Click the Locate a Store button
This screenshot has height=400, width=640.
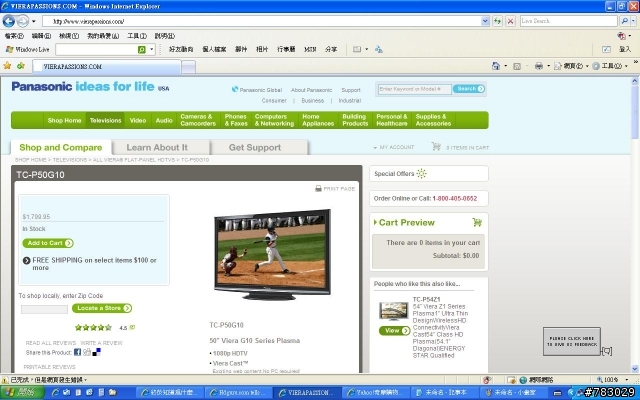(x=102, y=308)
